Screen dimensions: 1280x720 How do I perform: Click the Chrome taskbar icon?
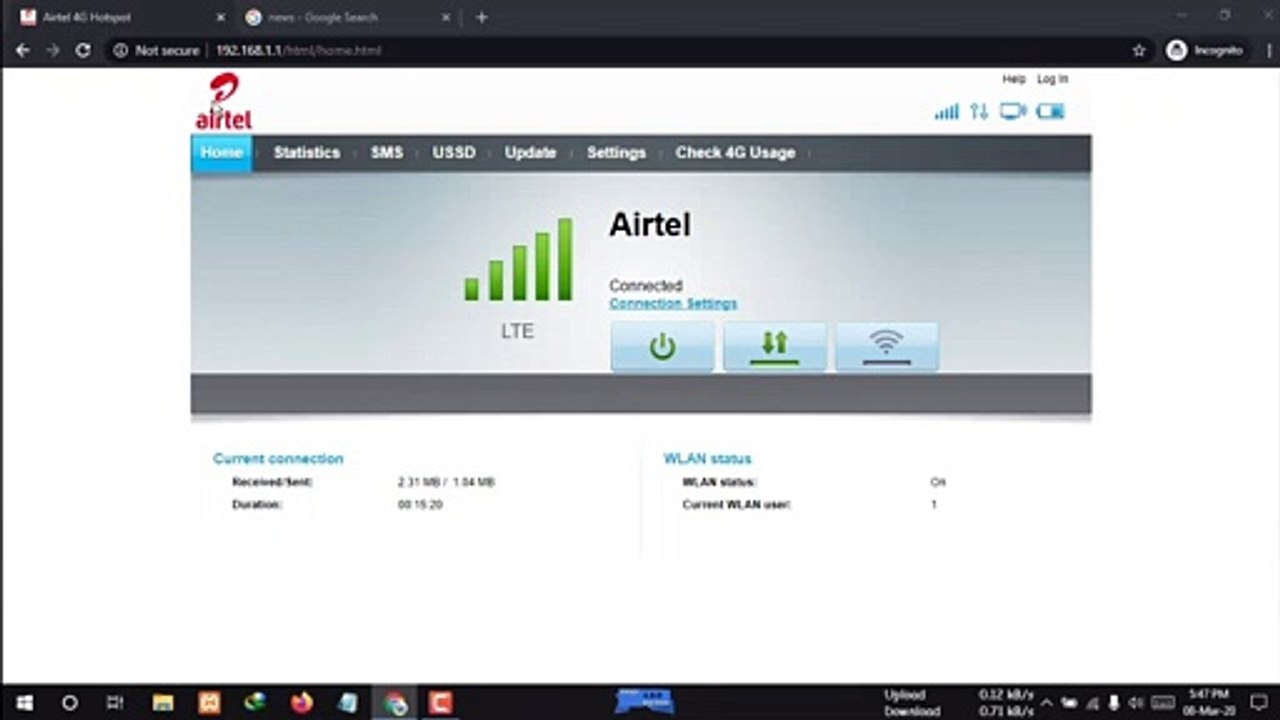click(394, 703)
